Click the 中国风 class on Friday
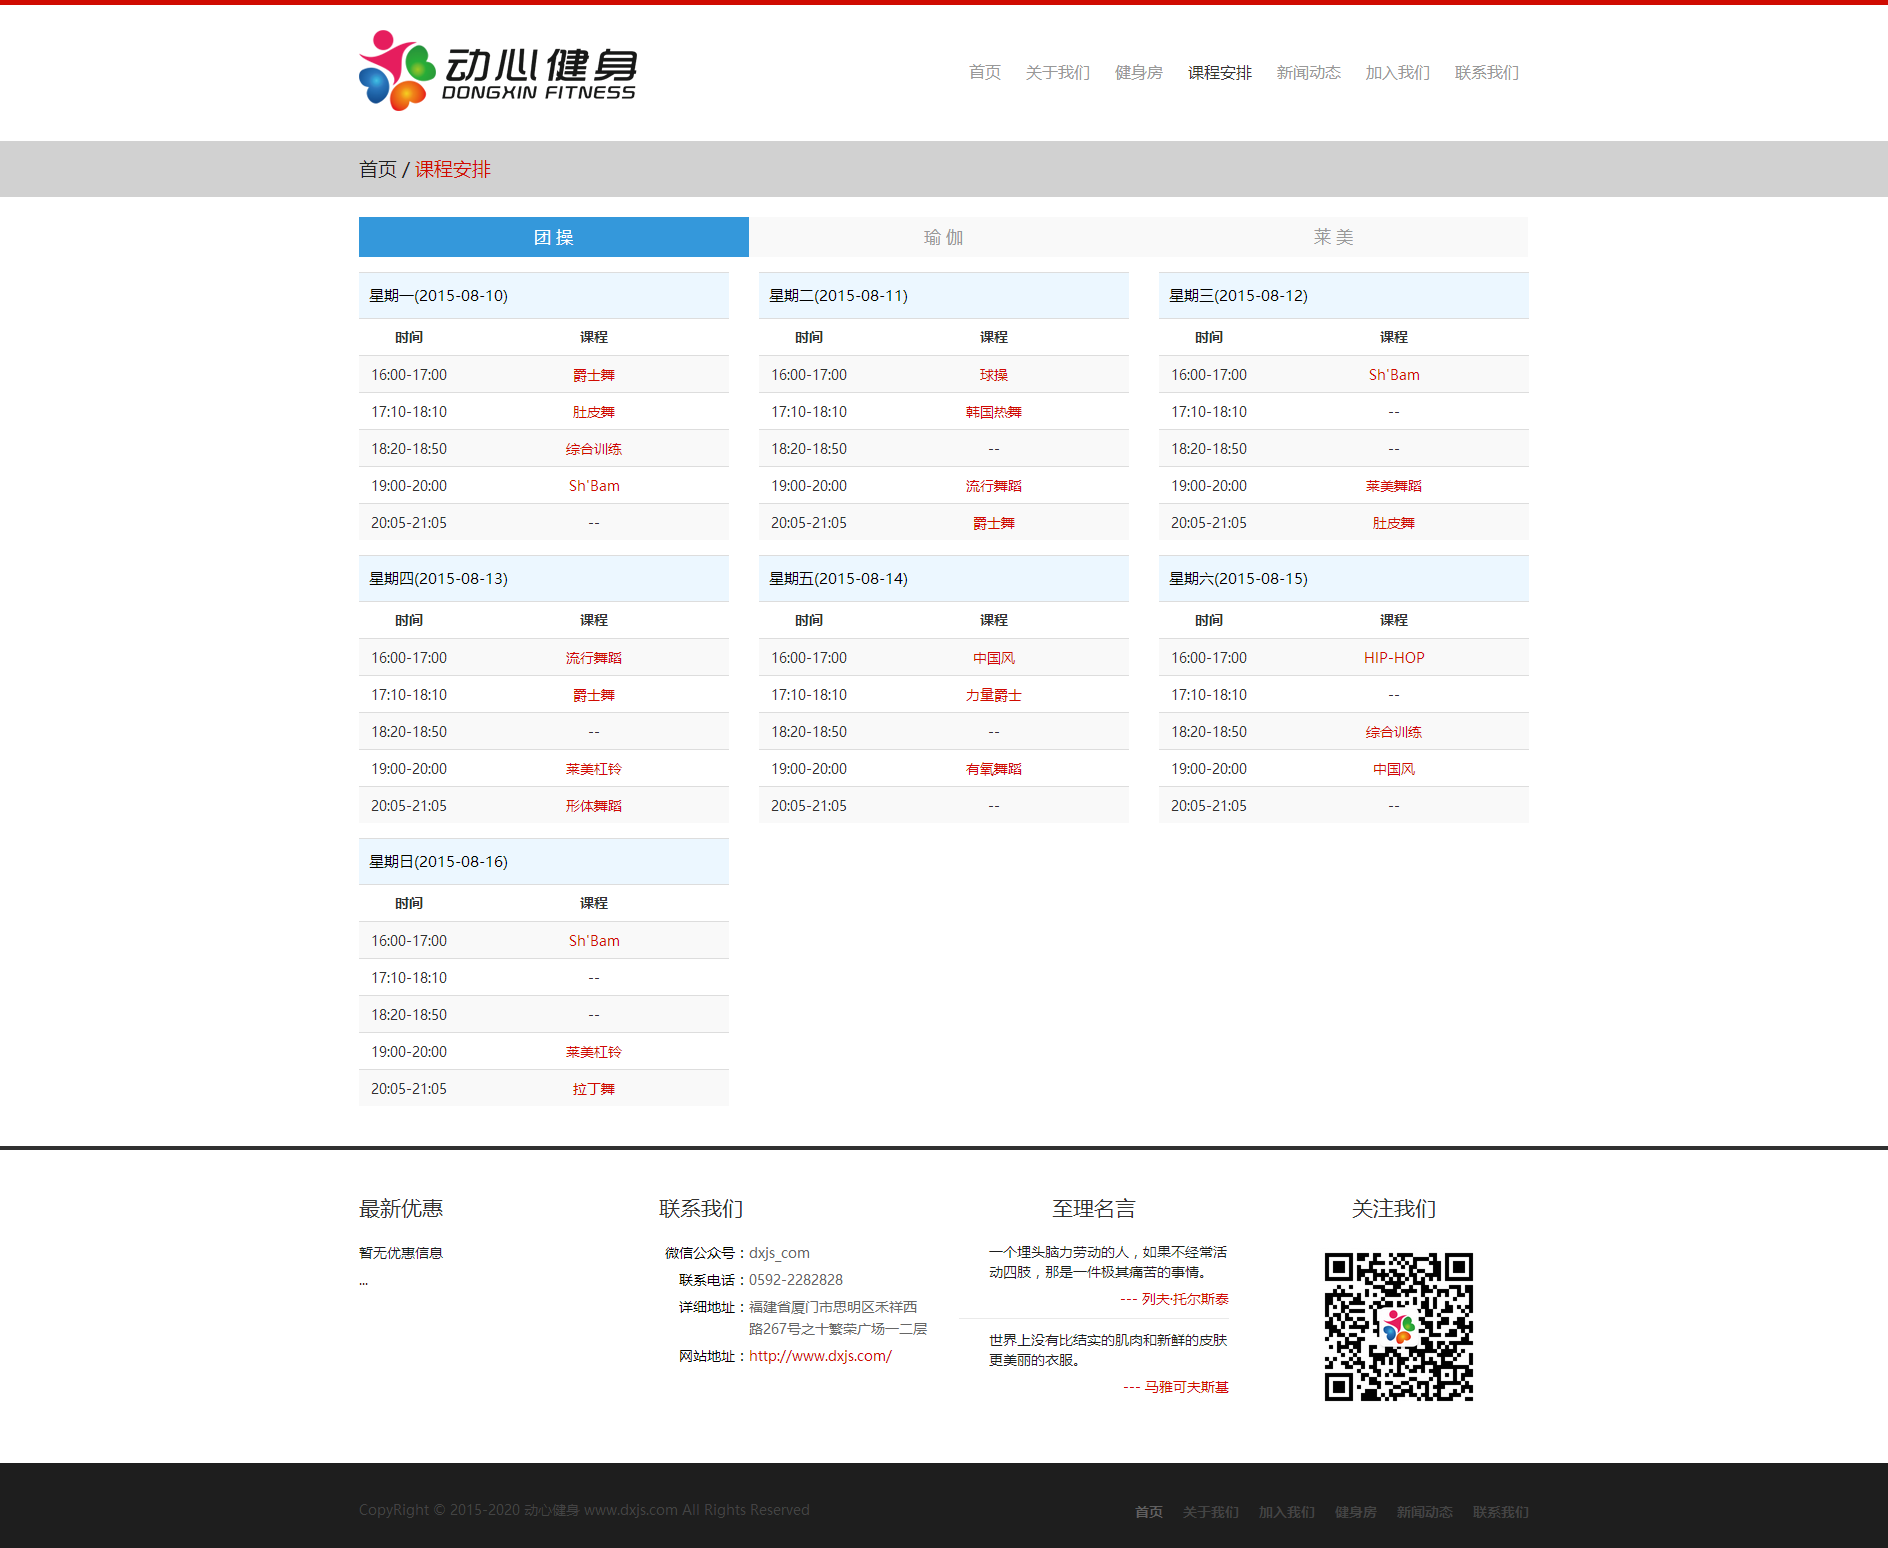This screenshot has width=1888, height=1548. click(x=993, y=657)
